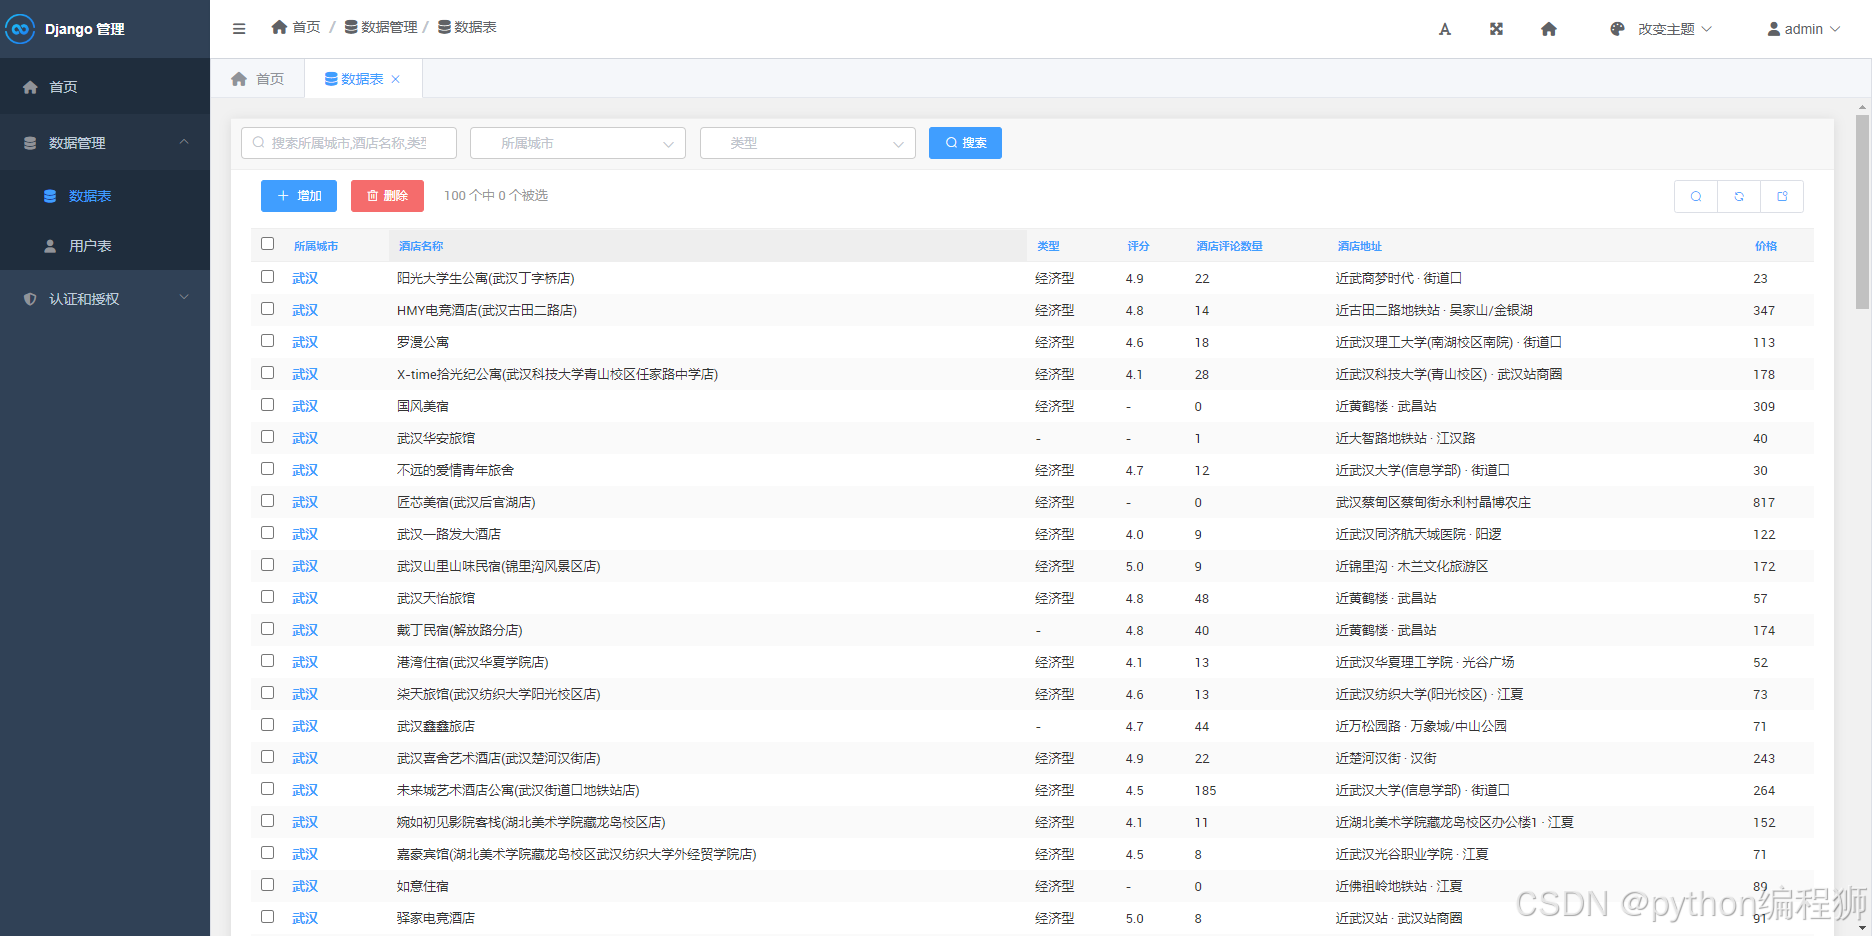Click the 删除 button
The image size is (1872, 936).
pyautogui.click(x=387, y=196)
